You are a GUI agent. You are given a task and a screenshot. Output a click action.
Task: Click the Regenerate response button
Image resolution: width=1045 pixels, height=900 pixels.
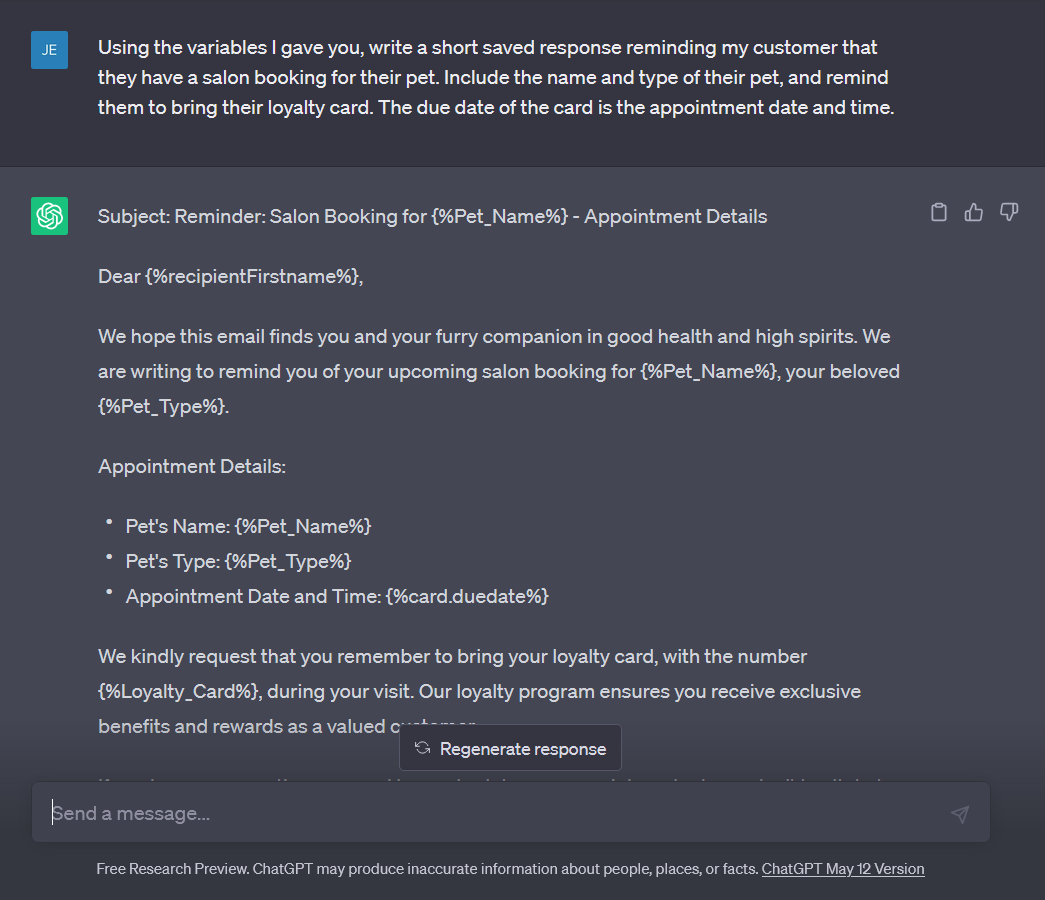[510, 747]
